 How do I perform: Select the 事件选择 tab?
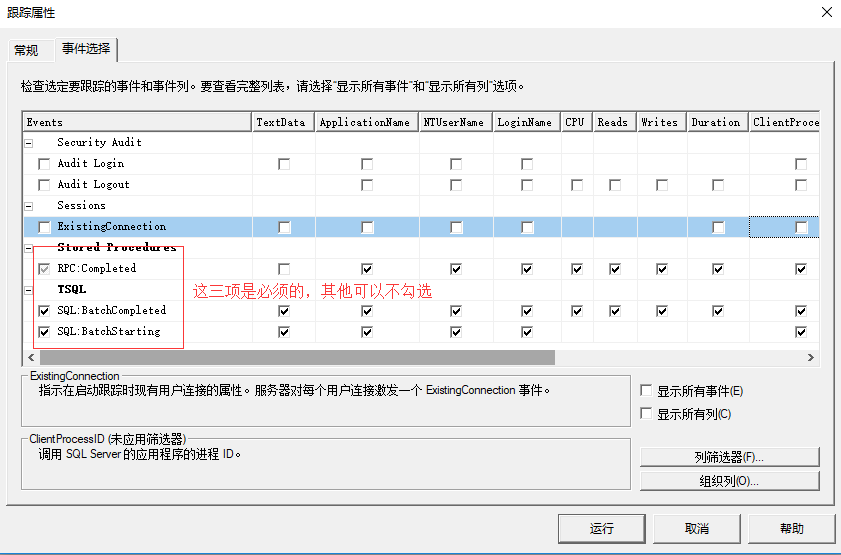86,49
